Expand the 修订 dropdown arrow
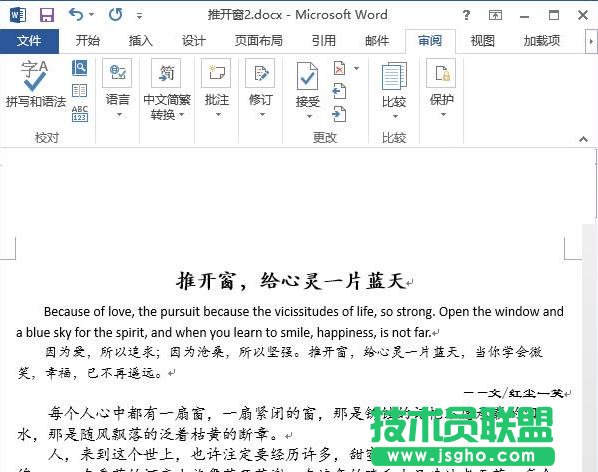 pos(262,115)
